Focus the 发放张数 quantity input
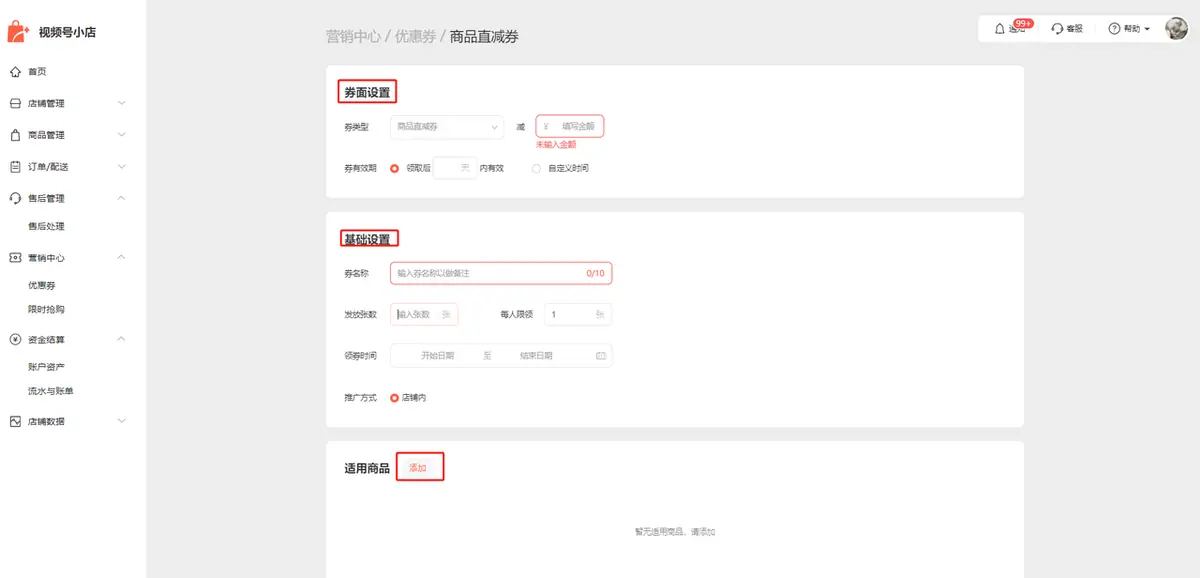Viewport: 1200px width, 578px height. pos(424,315)
